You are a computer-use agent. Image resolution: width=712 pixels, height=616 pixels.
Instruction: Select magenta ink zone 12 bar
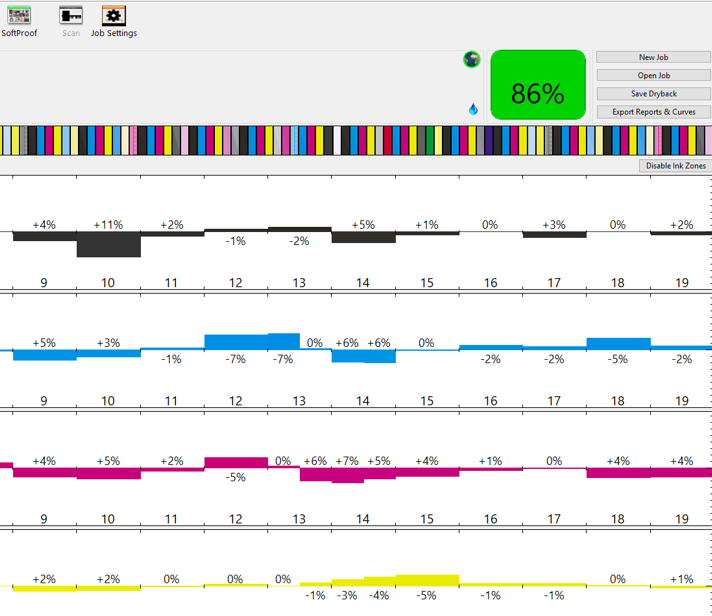[x=236, y=463]
